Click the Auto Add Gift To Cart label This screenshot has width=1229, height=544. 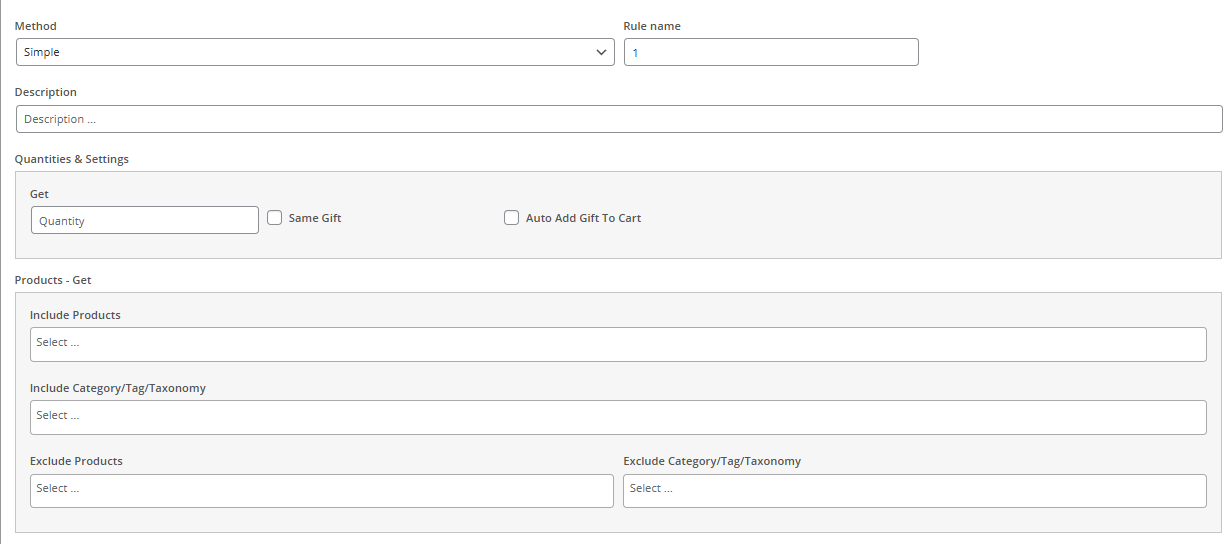tap(583, 218)
